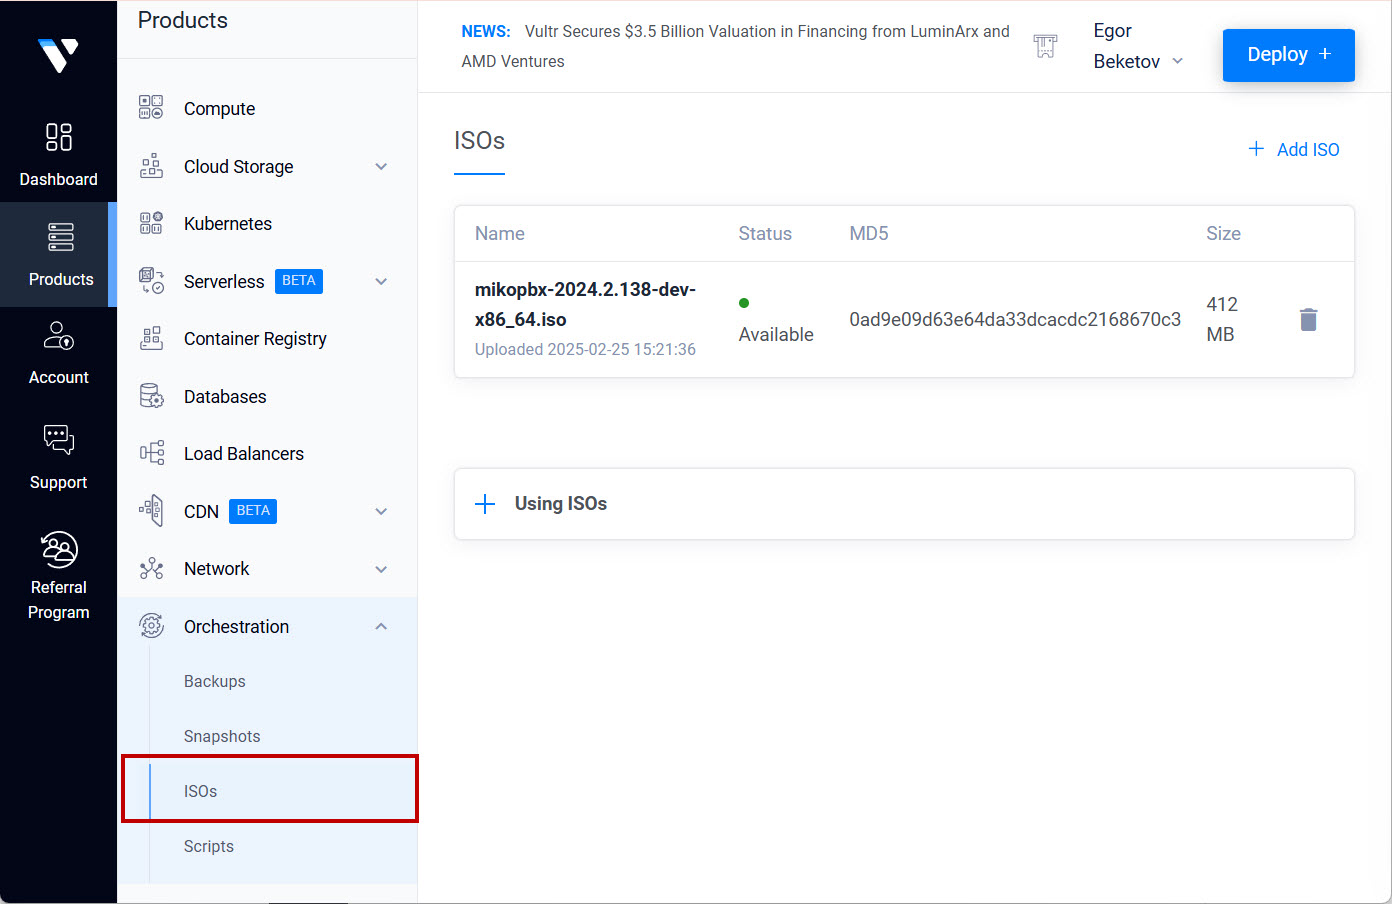The image size is (1392, 904).
Task: Click the Kubernetes icon in products menu
Action: pyautogui.click(x=151, y=224)
